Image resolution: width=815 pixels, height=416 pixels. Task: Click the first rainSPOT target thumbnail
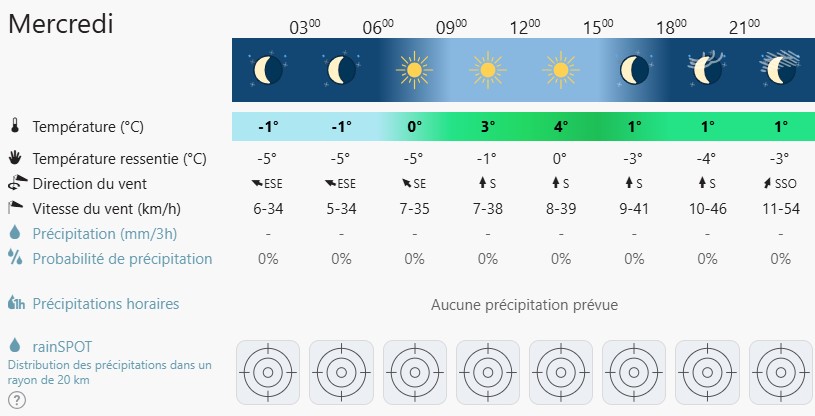[x=268, y=372]
